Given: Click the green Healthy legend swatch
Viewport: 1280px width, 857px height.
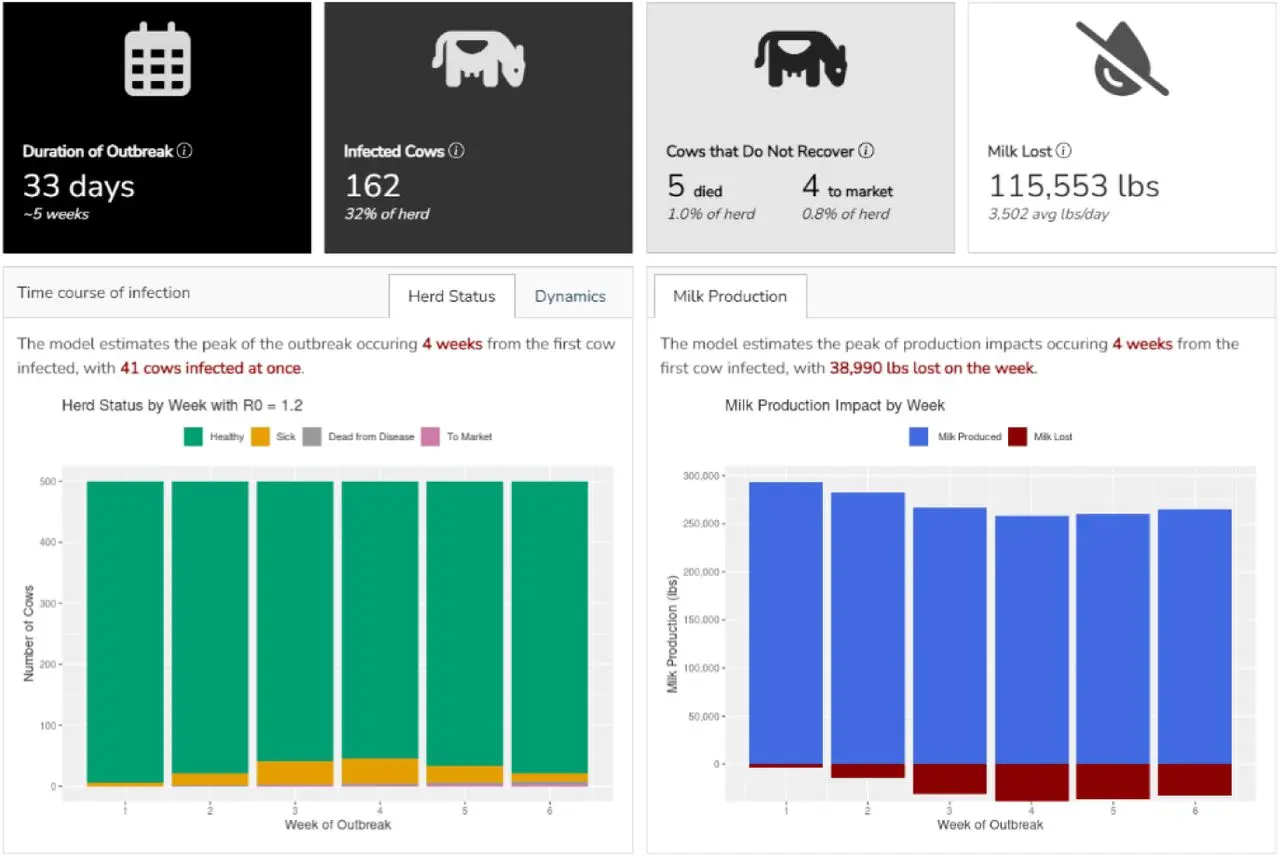Looking at the screenshot, I should pyautogui.click(x=193, y=436).
